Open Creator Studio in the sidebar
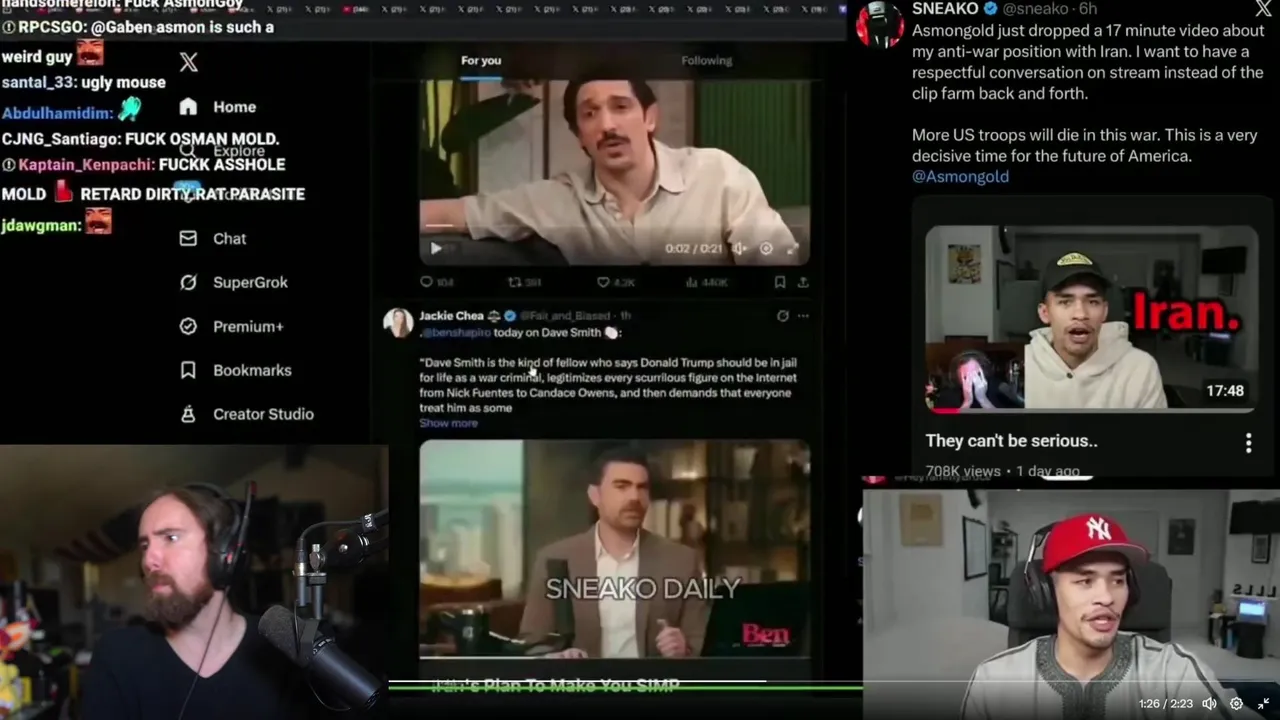 pyautogui.click(x=246, y=414)
